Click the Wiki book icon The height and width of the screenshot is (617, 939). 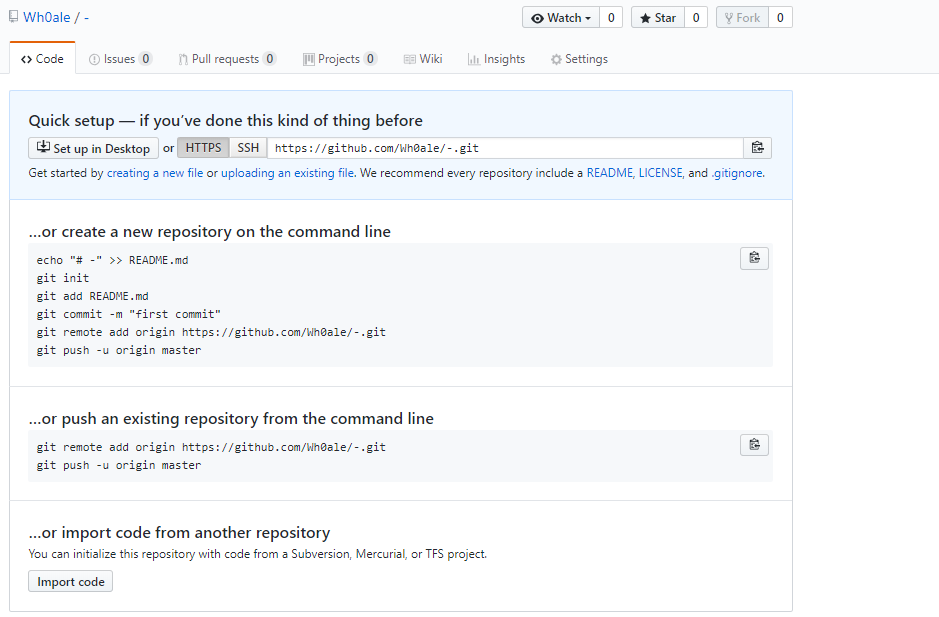410,59
